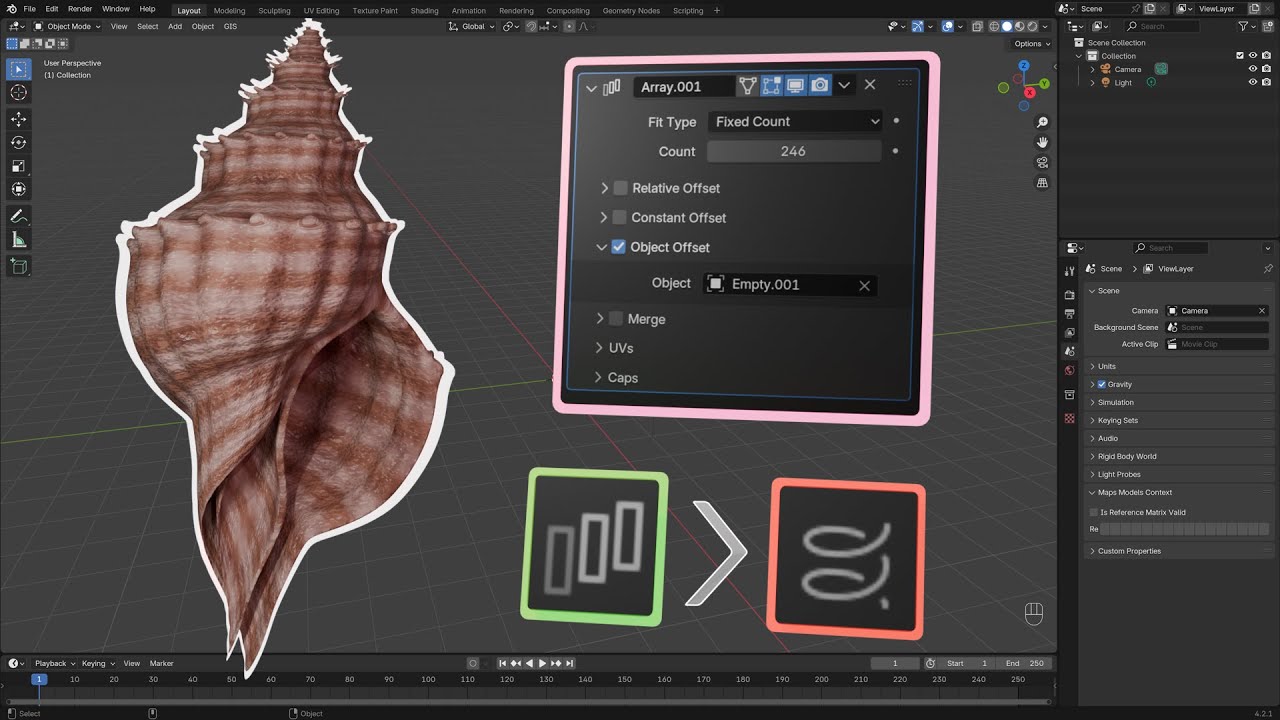Viewport: 1280px width, 720px height.
Task: Click the current frame number field
Action: pyautogui.click(x=895, y=663)
